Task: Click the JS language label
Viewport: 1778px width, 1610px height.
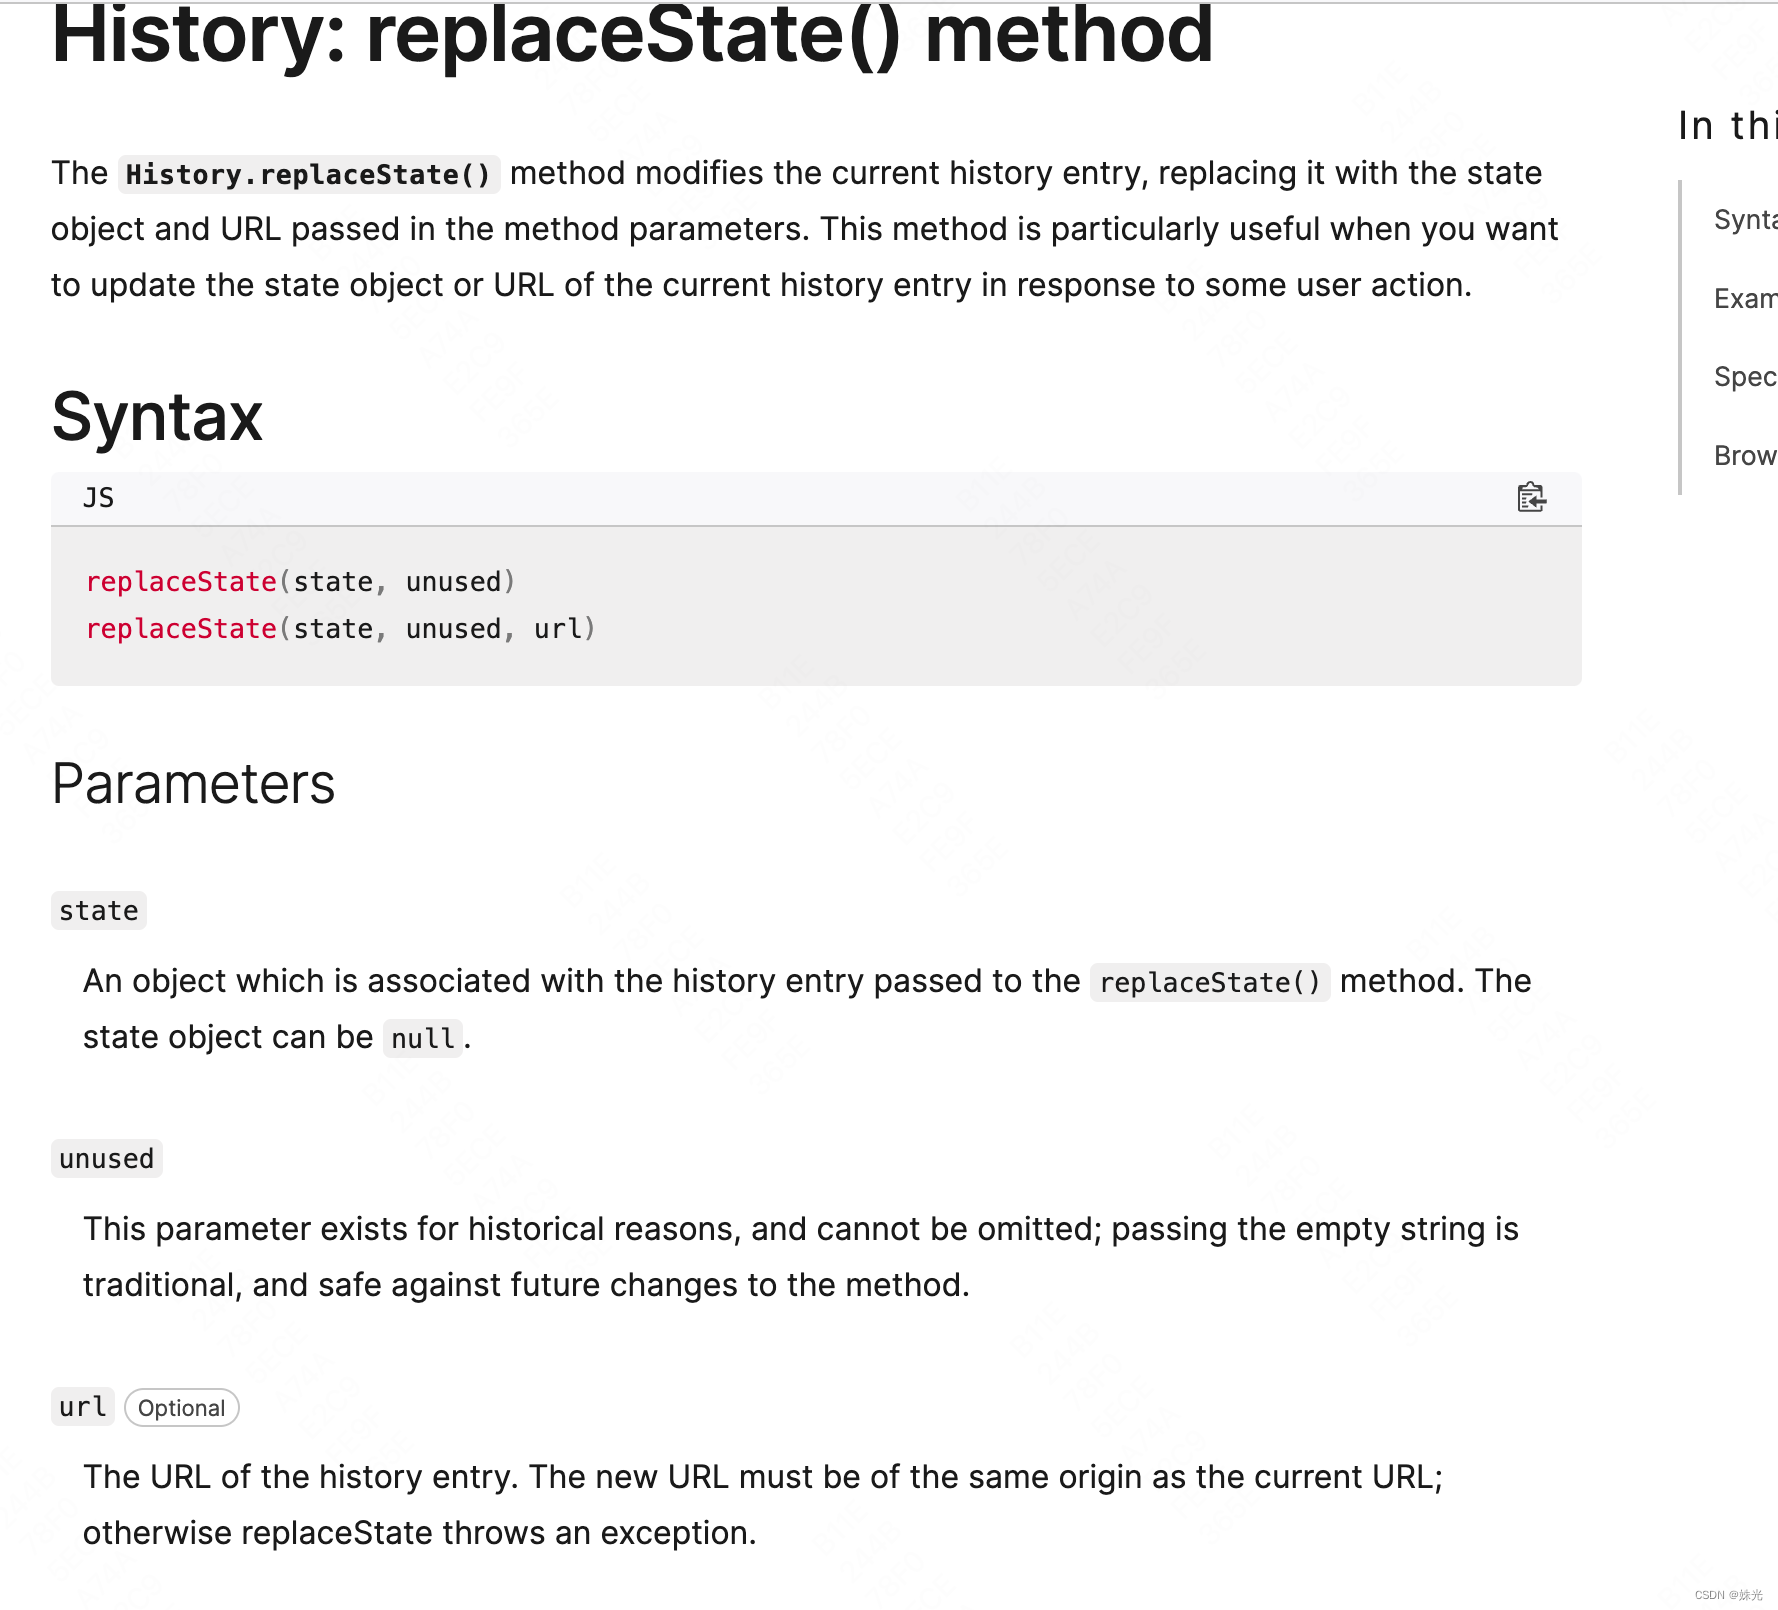Action: 99,498
